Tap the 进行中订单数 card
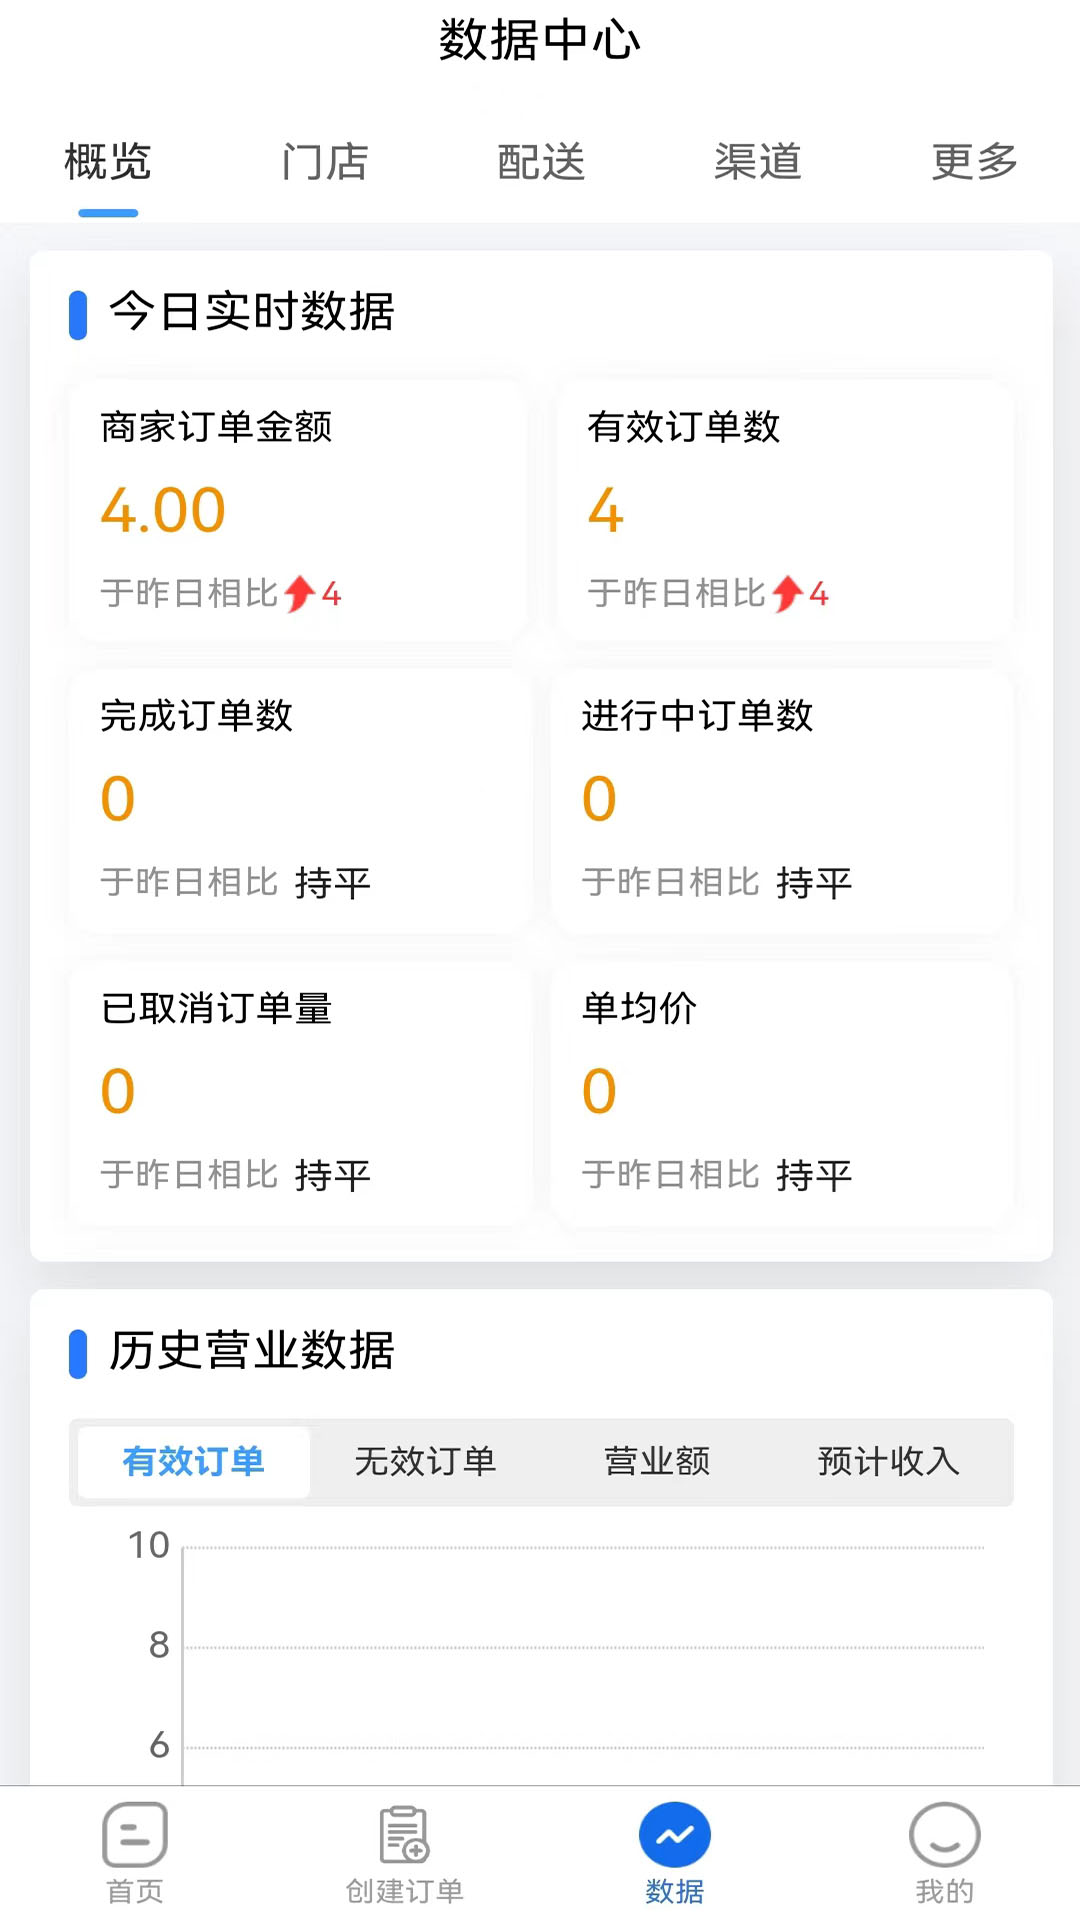 coord(783,800)
